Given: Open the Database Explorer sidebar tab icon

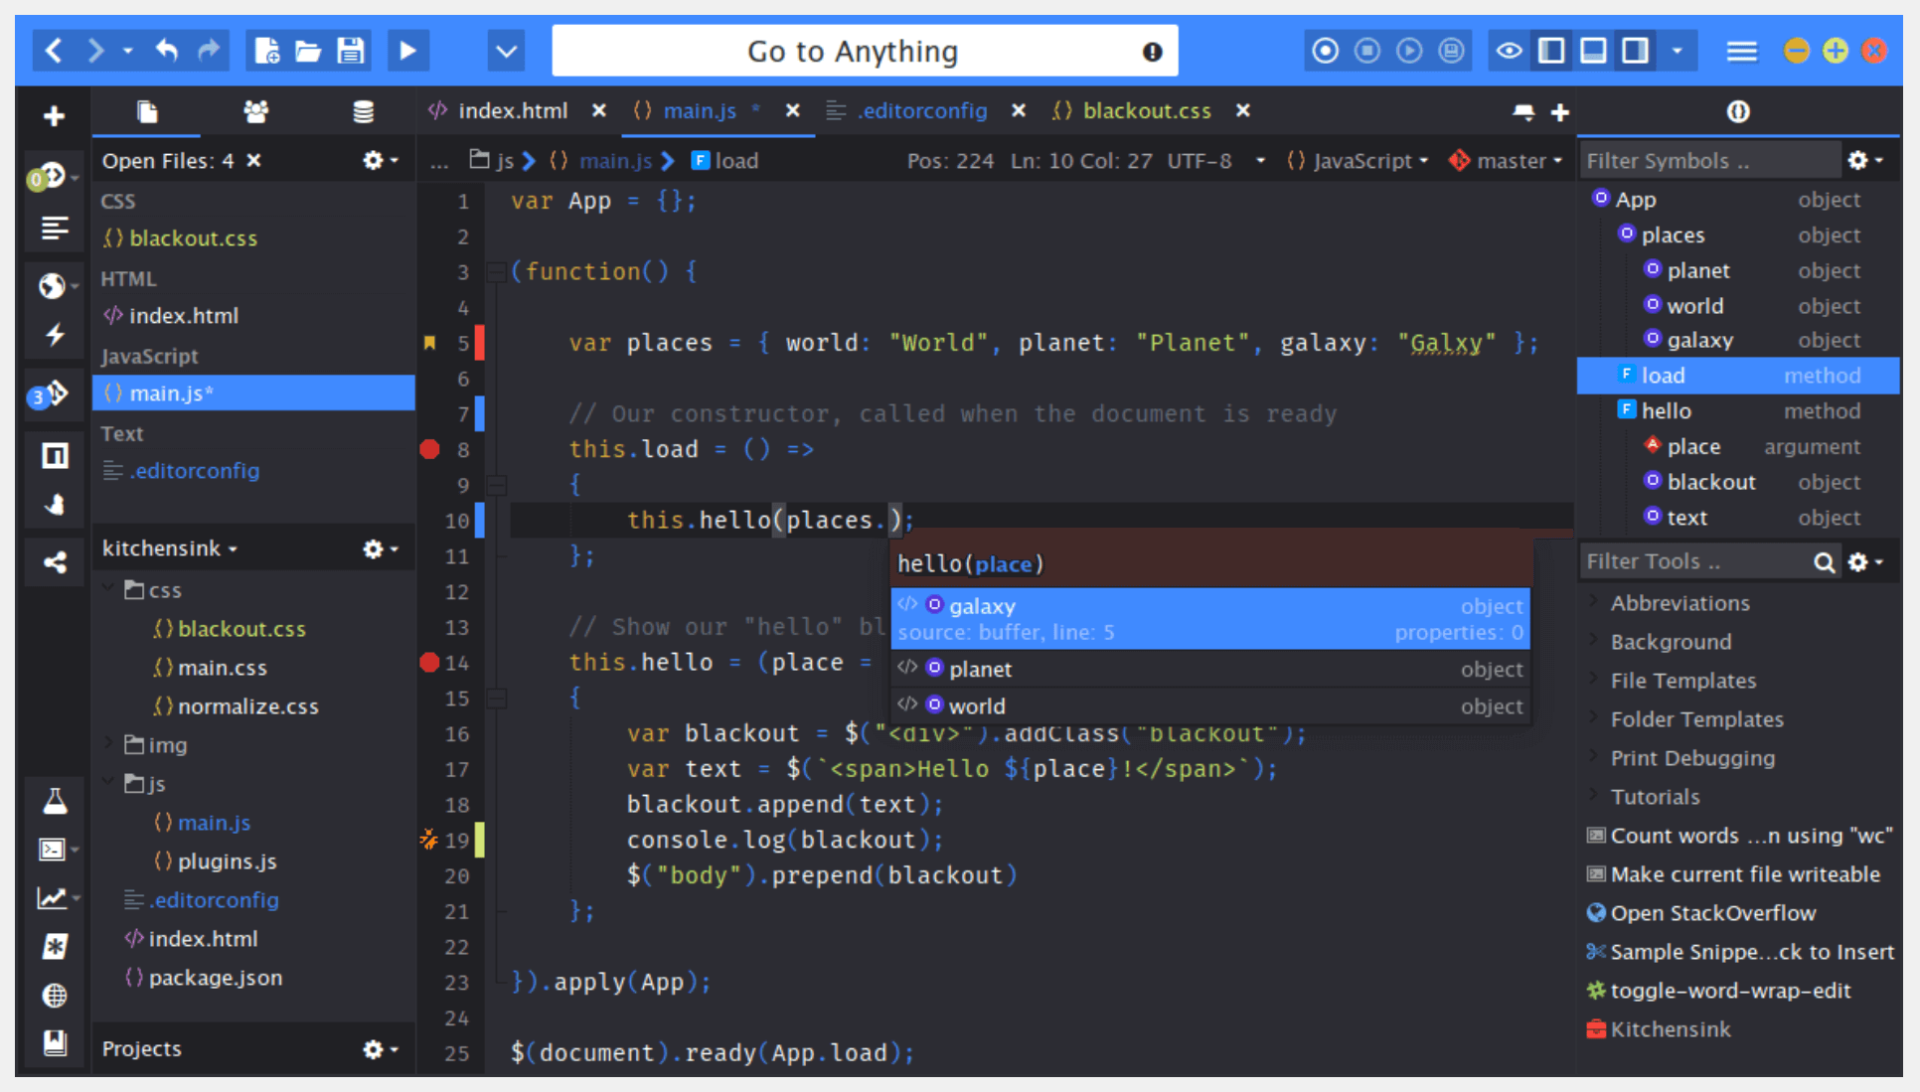Looking at the screenshot, I should tap(363, 112).
